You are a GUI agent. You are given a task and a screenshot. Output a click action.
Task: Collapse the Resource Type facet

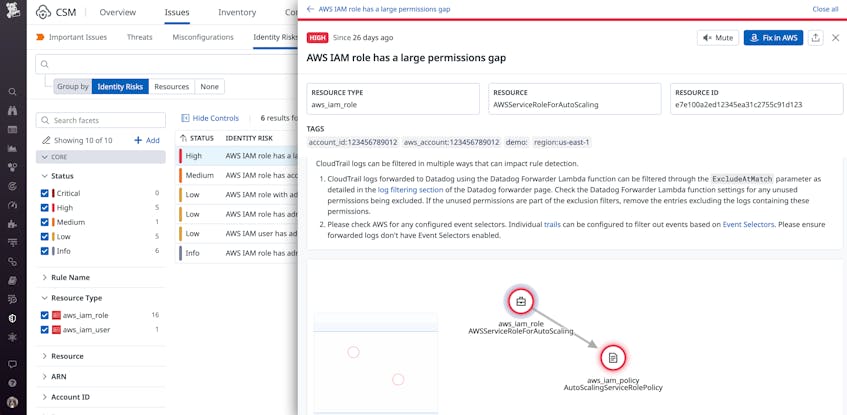coord(72,298)
